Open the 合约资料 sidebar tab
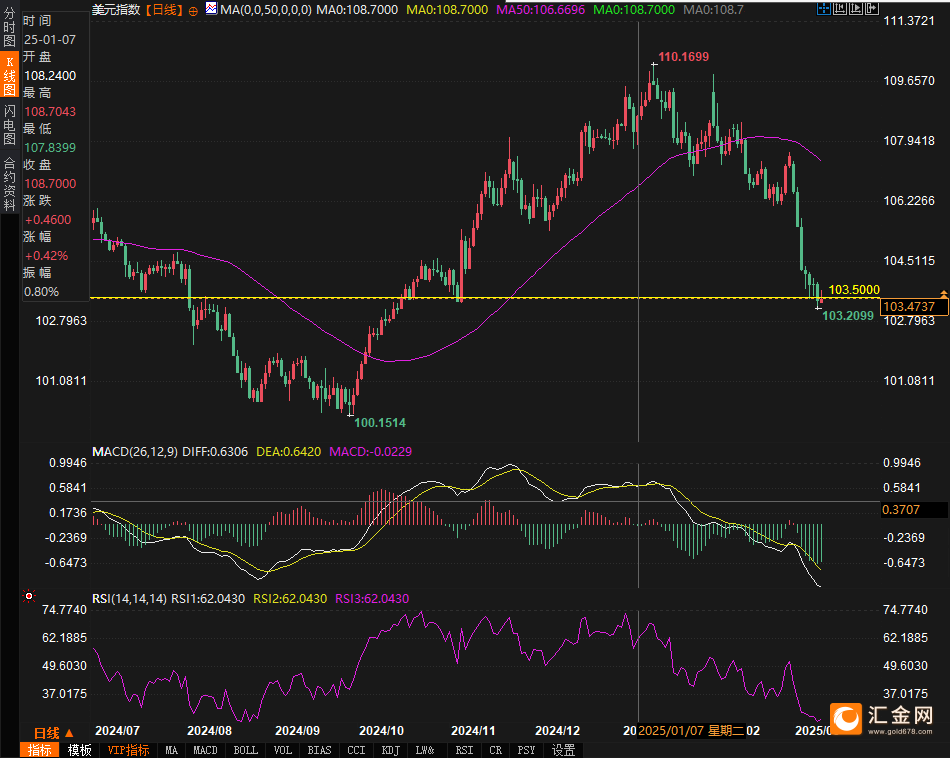 coord(9,184)
